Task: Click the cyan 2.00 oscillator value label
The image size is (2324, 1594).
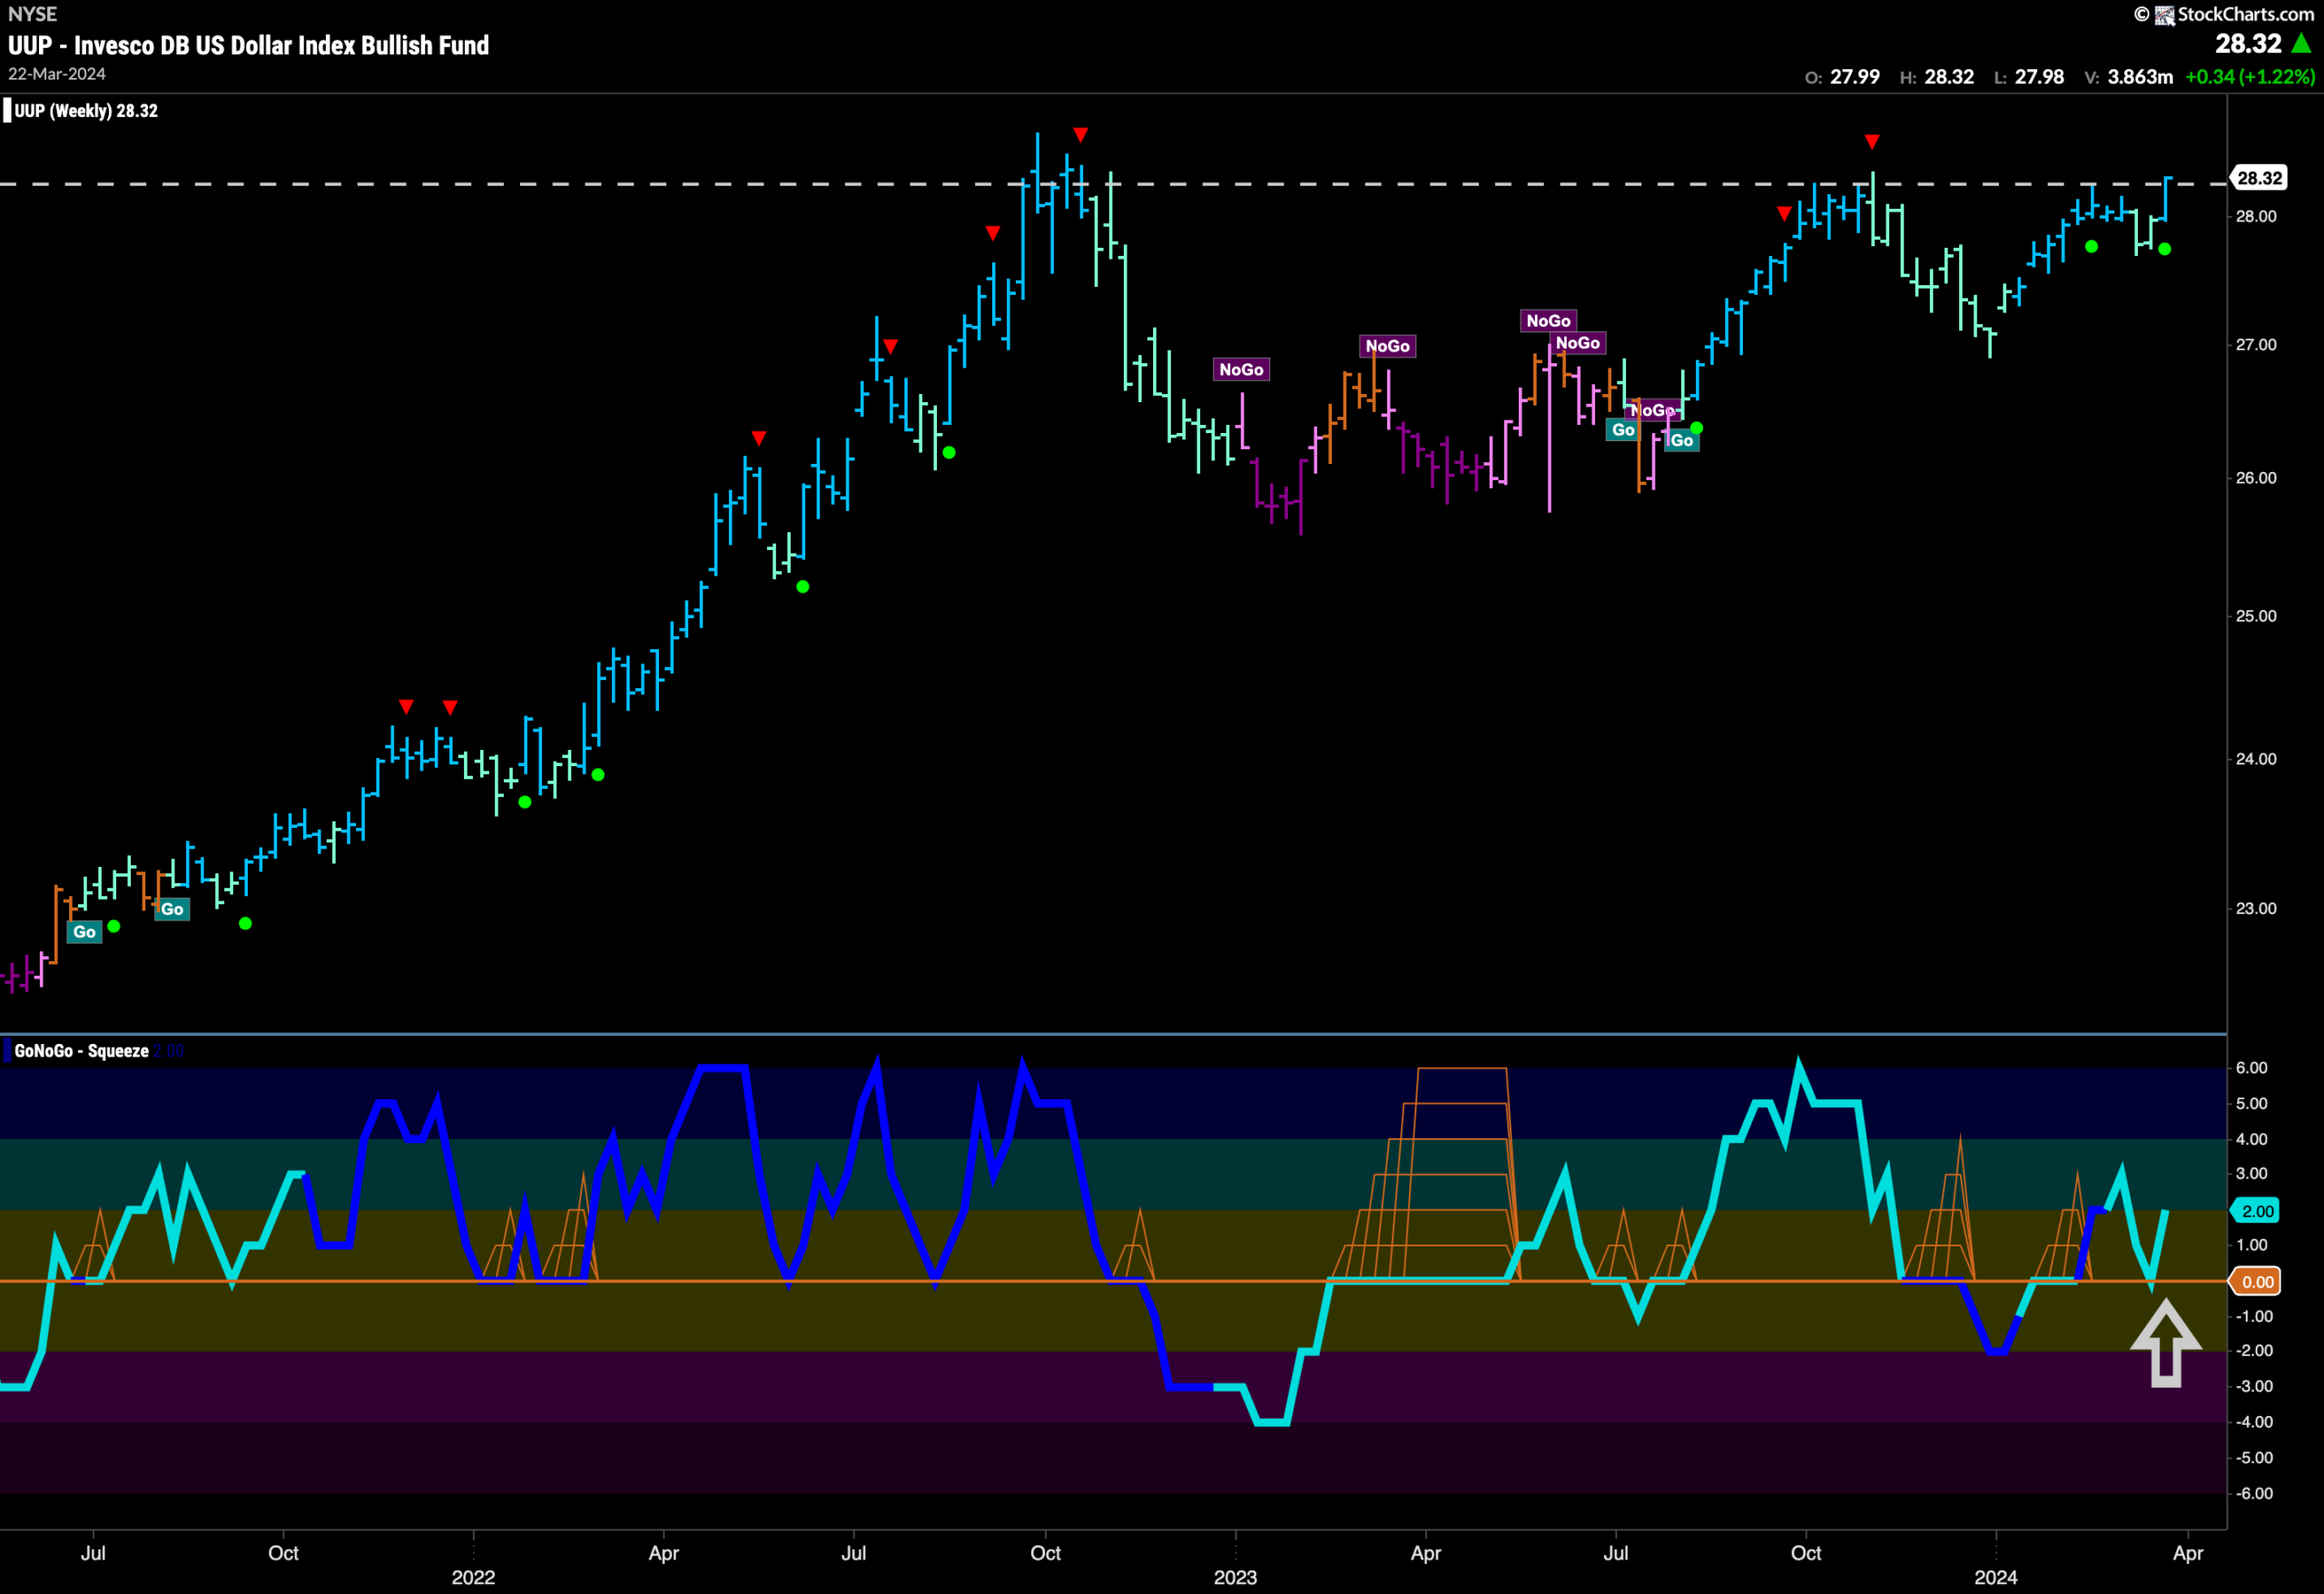Action: (2257, 1210)
